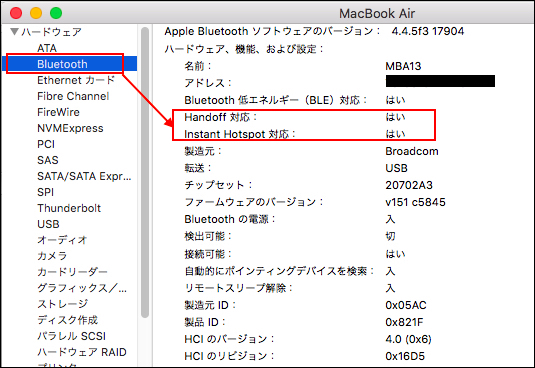Viewport: 535px width, 368px height.
Task: Click the 転送 value USB
Action: click(x=396, y=168)
